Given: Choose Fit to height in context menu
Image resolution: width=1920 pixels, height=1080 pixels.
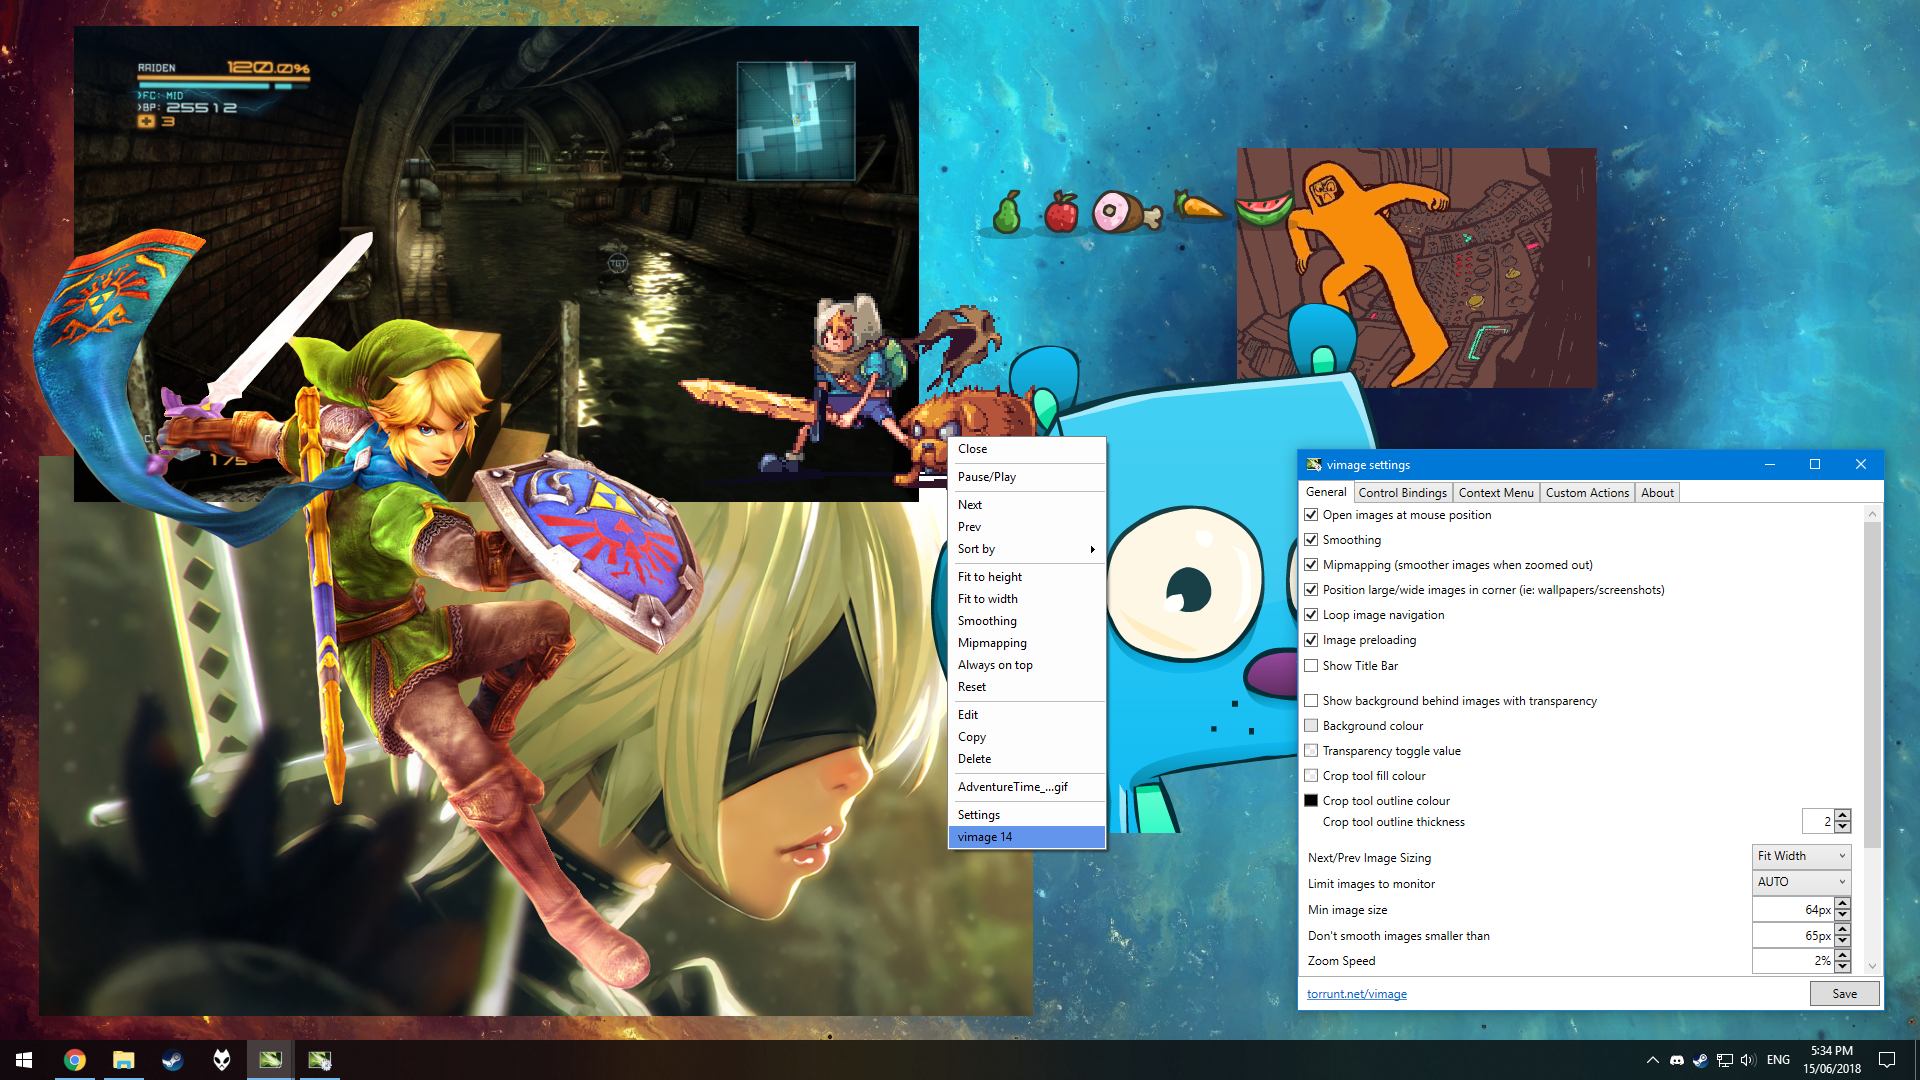Looking at the screenshot, I should (990, 577).
